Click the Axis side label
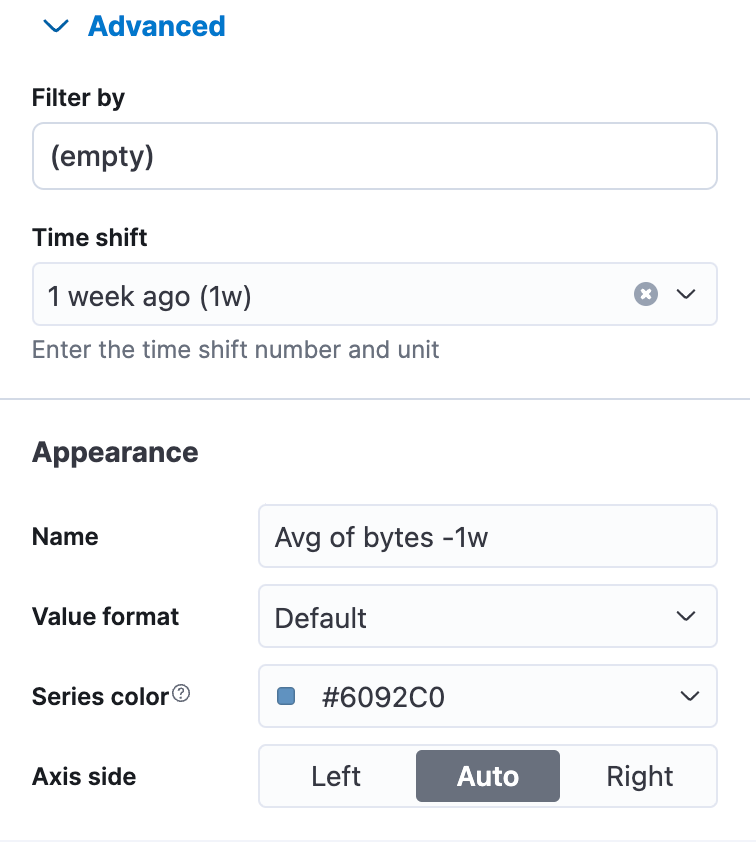The width and height of the screenshot is (756, 842). click(84, 776)
